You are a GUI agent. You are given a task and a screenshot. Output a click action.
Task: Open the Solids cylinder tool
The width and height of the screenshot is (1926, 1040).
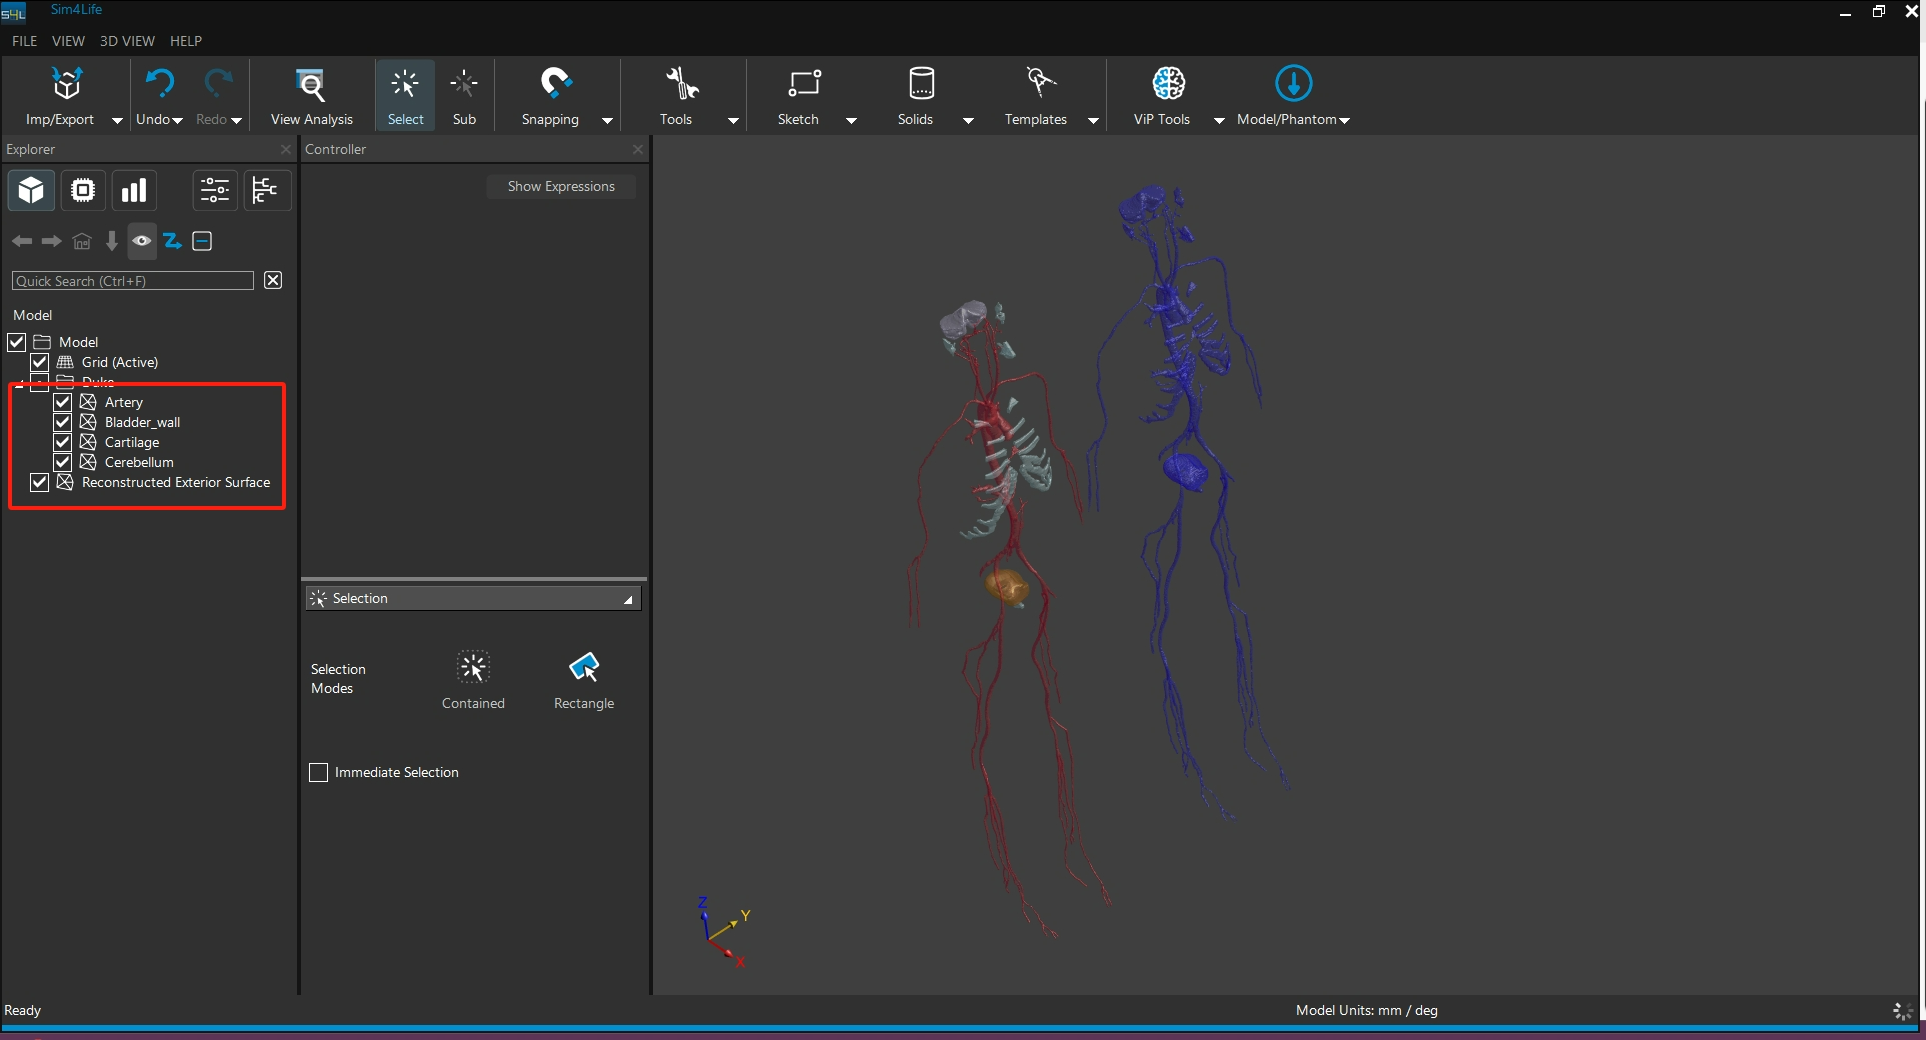920,85
